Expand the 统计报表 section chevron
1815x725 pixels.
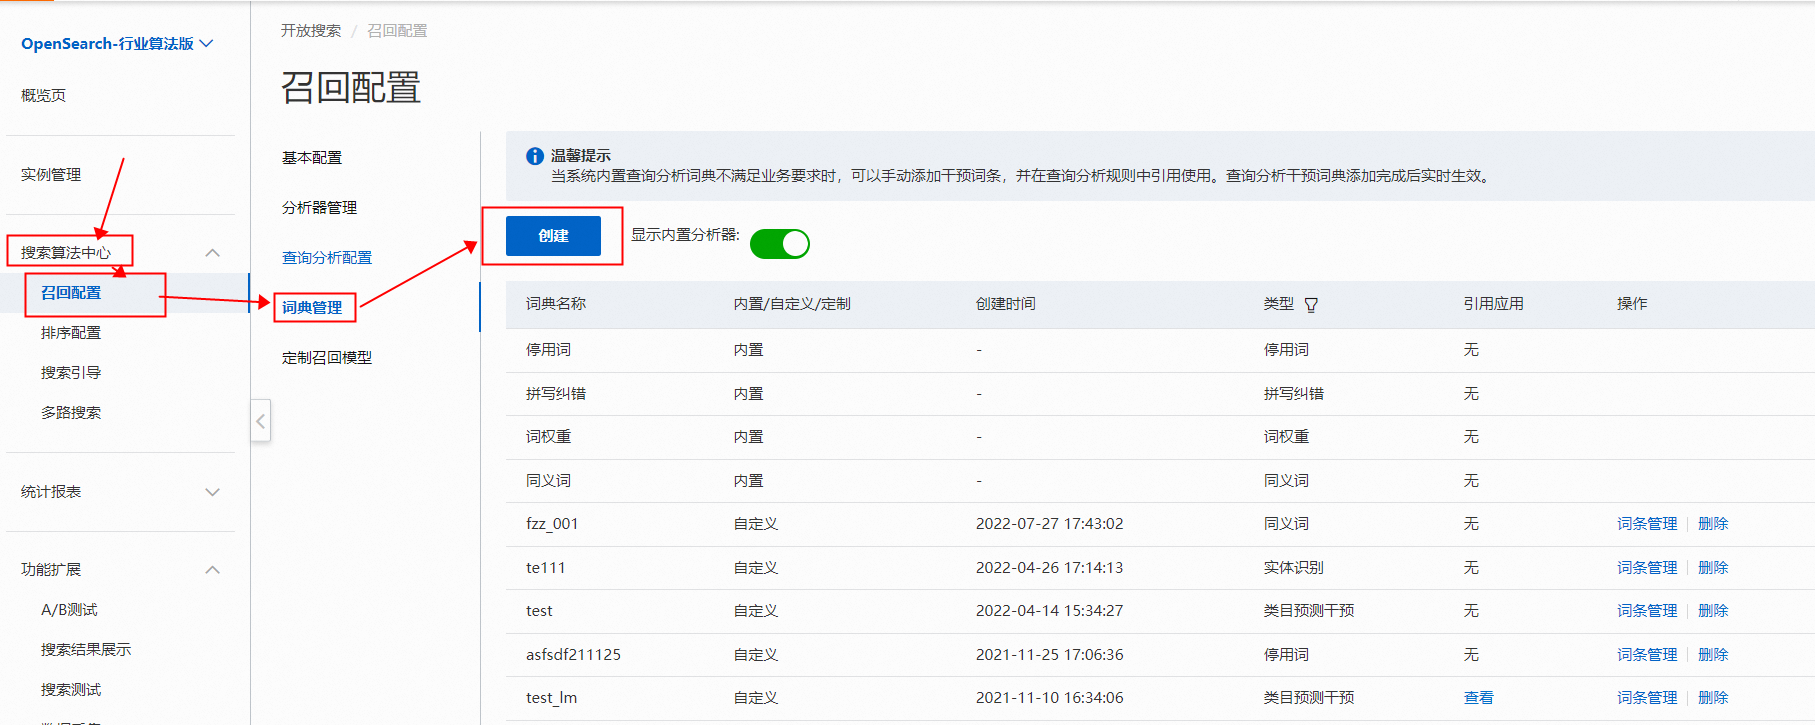(212, 492)
